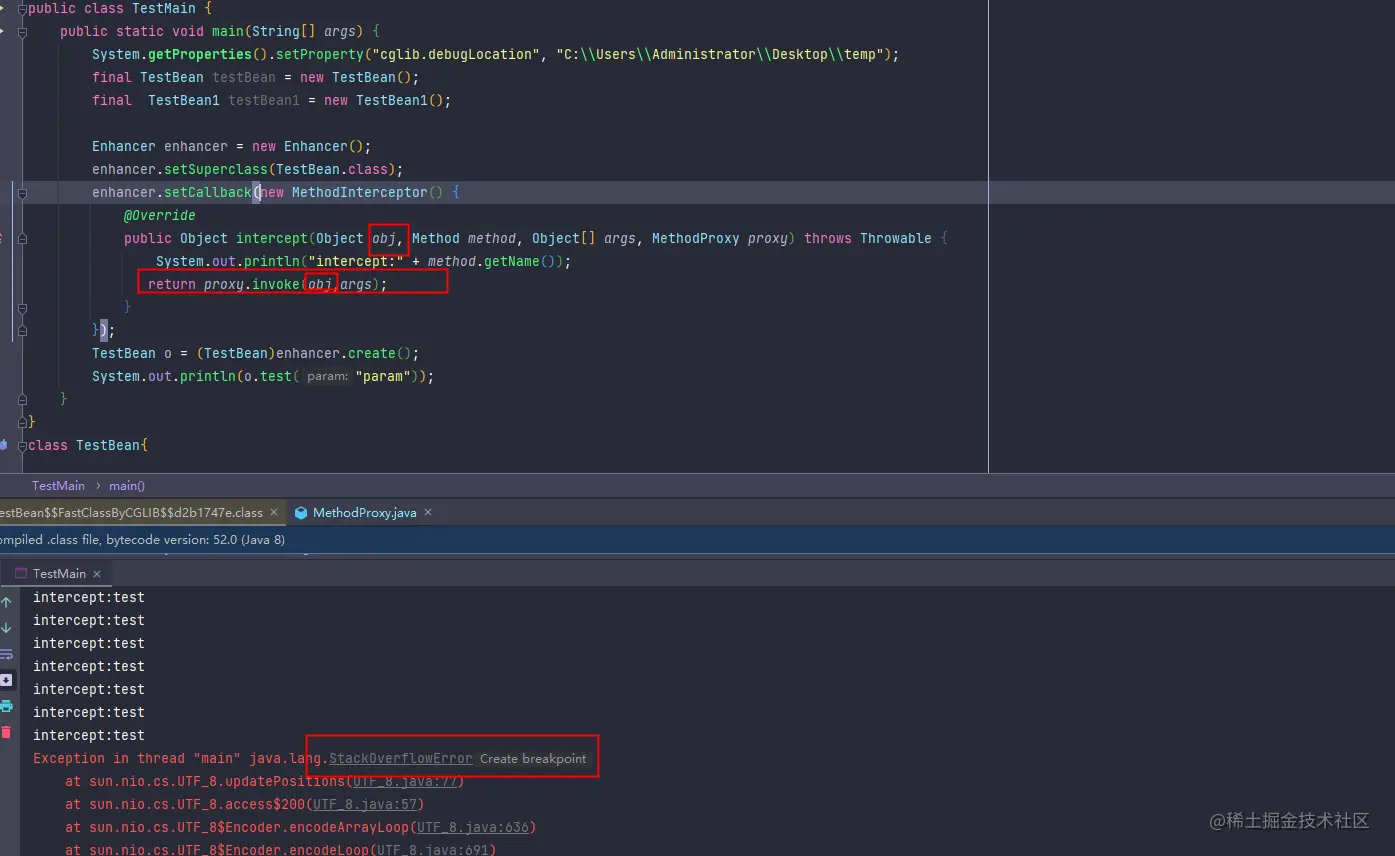Open the UTF_8.java:57 stack trace link

tap(365, 805)
